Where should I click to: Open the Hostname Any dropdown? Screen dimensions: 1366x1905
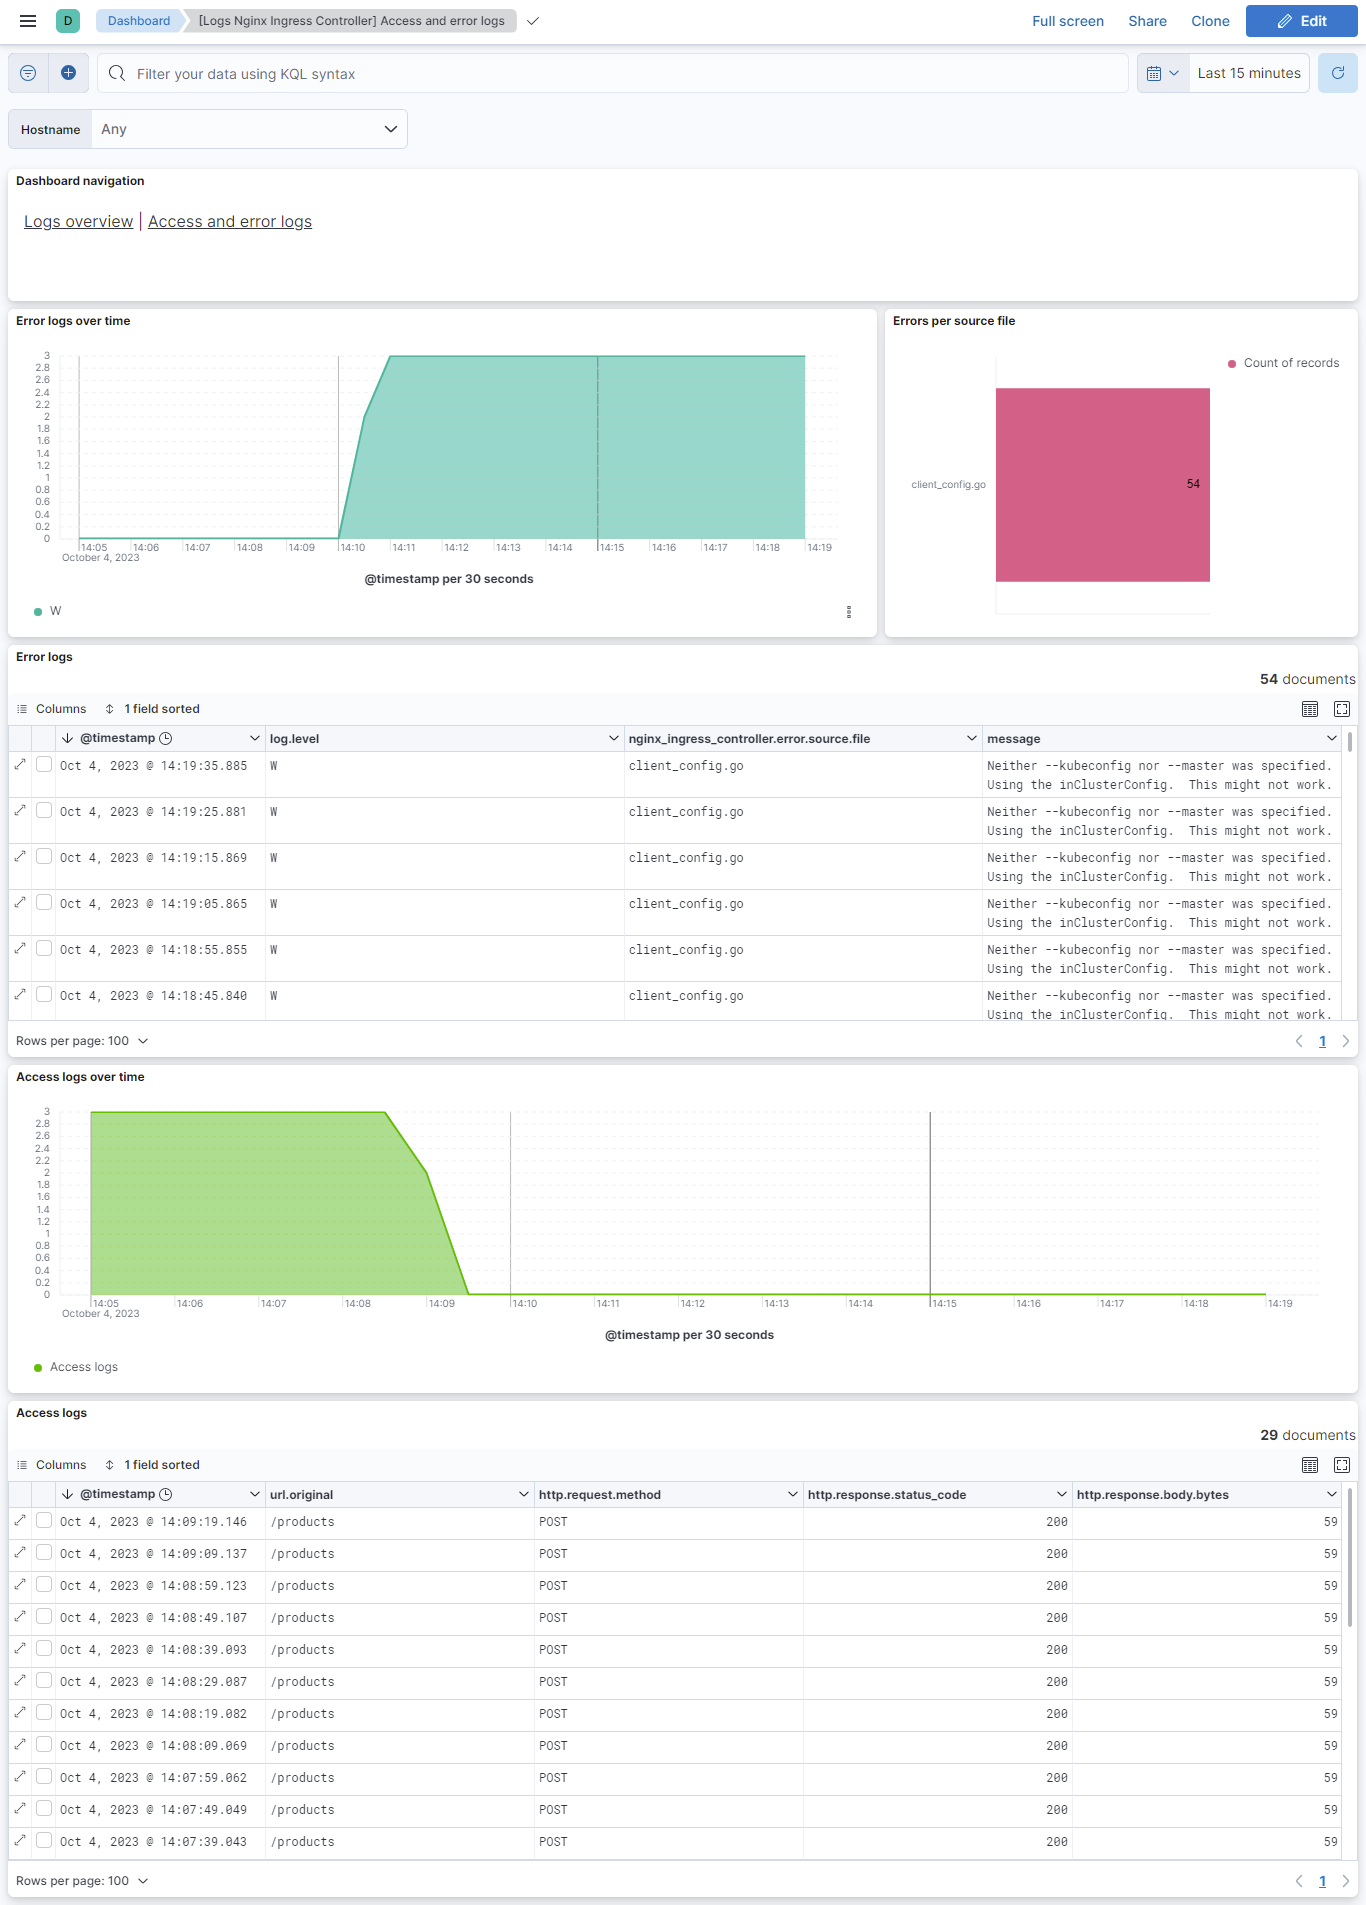249,129
